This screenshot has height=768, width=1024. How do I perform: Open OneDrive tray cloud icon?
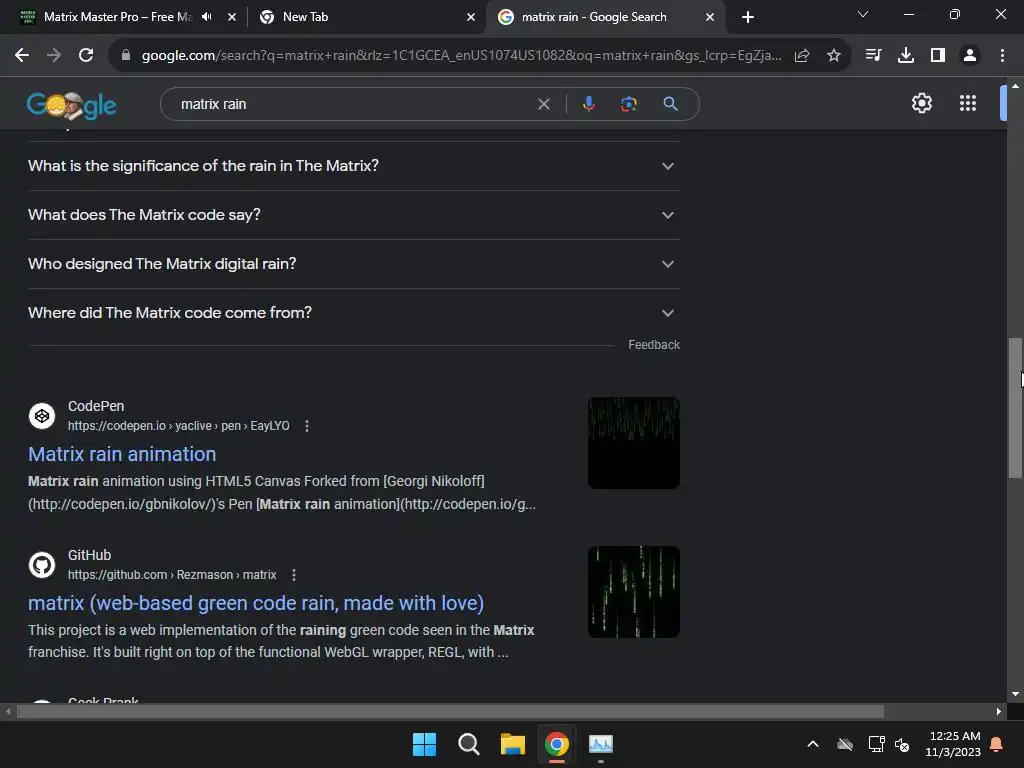(845, 744)
